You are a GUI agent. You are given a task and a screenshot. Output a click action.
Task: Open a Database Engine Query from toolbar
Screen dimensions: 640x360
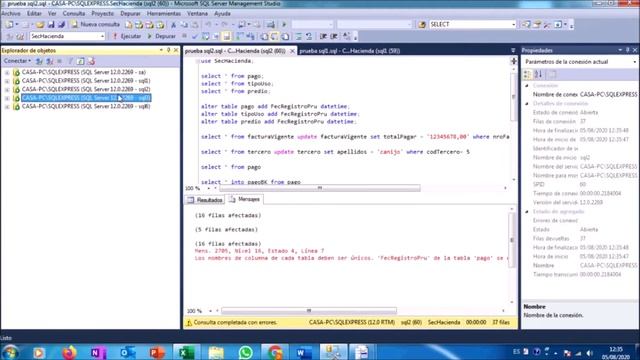pyautogui.click(x=129, y=24)
